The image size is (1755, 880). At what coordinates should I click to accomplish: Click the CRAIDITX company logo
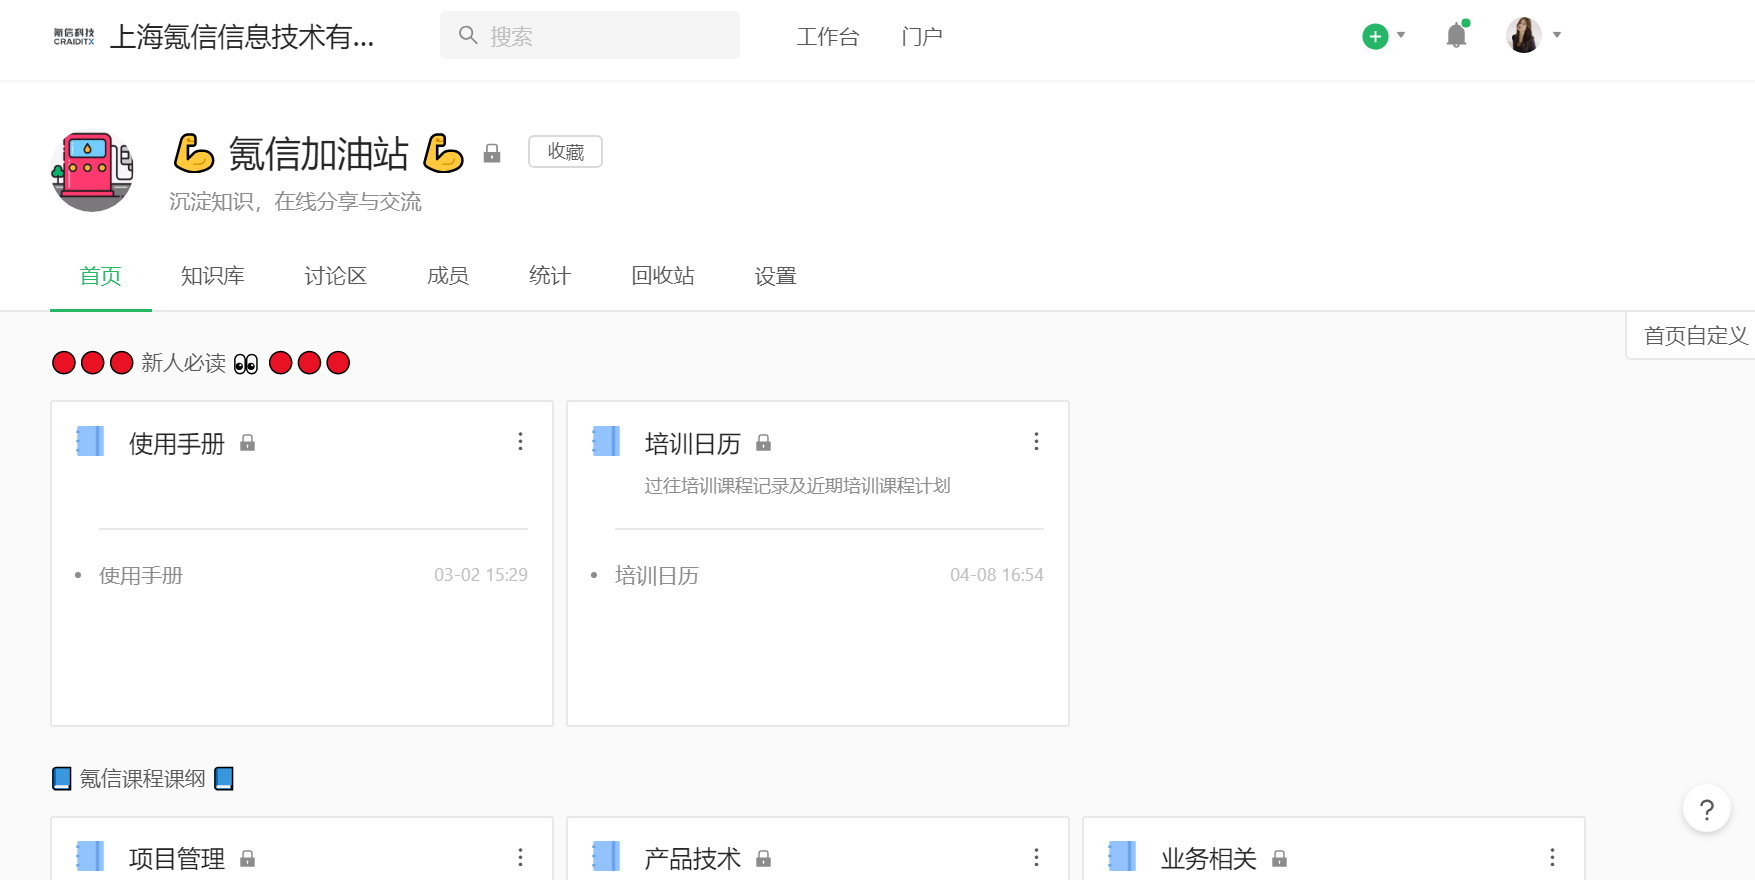(x=74, y=37)
